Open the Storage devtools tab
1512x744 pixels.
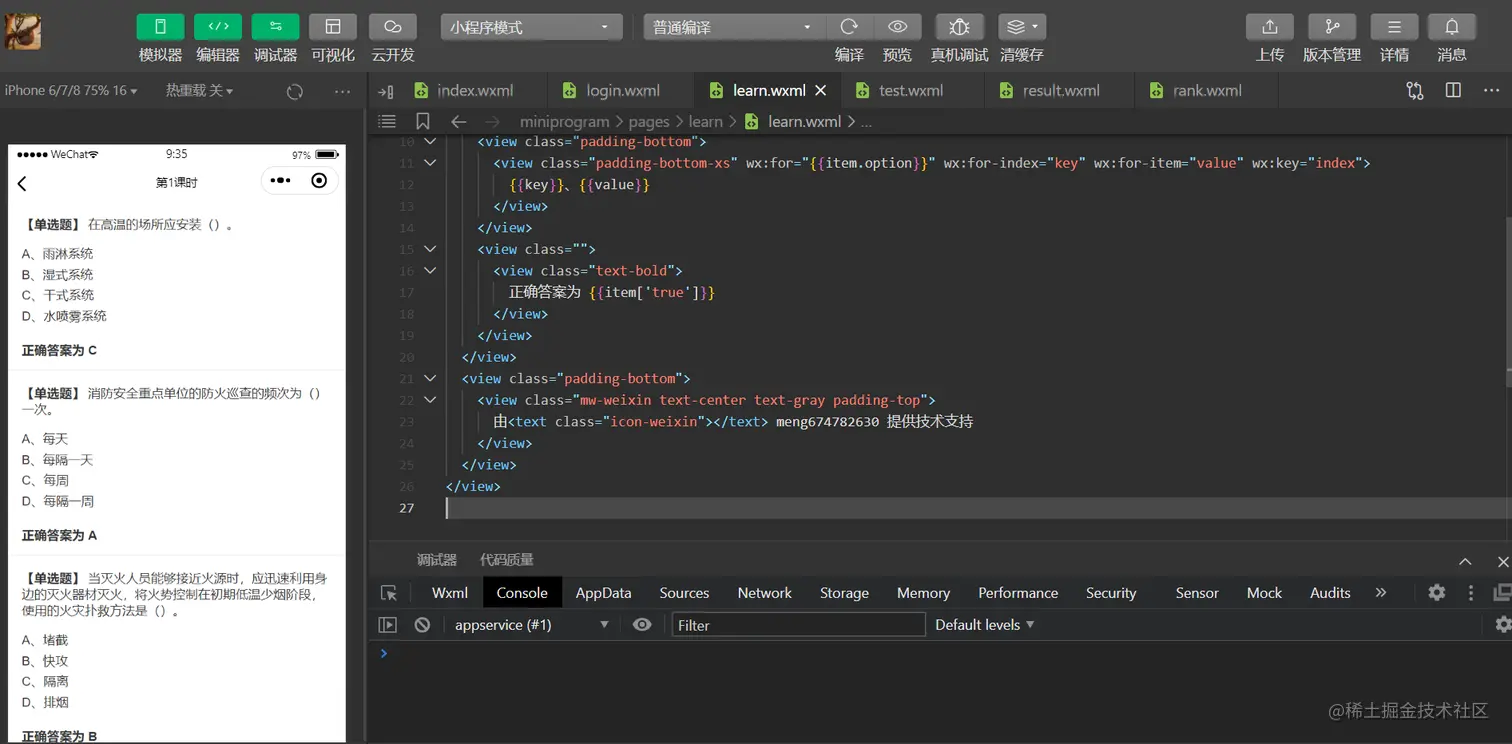click(844, 593)
